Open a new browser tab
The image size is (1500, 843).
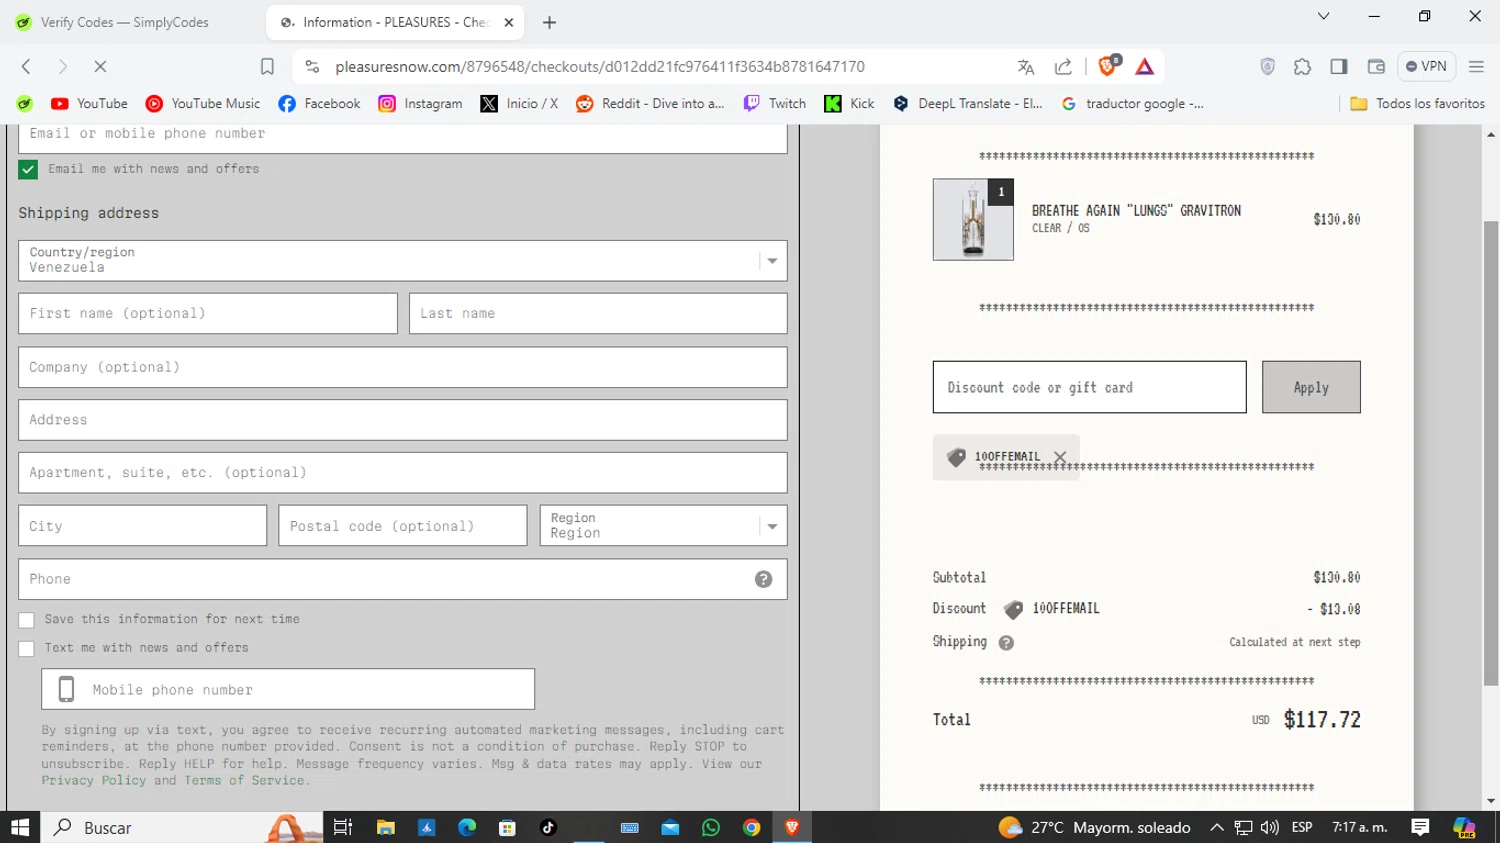pos(549,22)
